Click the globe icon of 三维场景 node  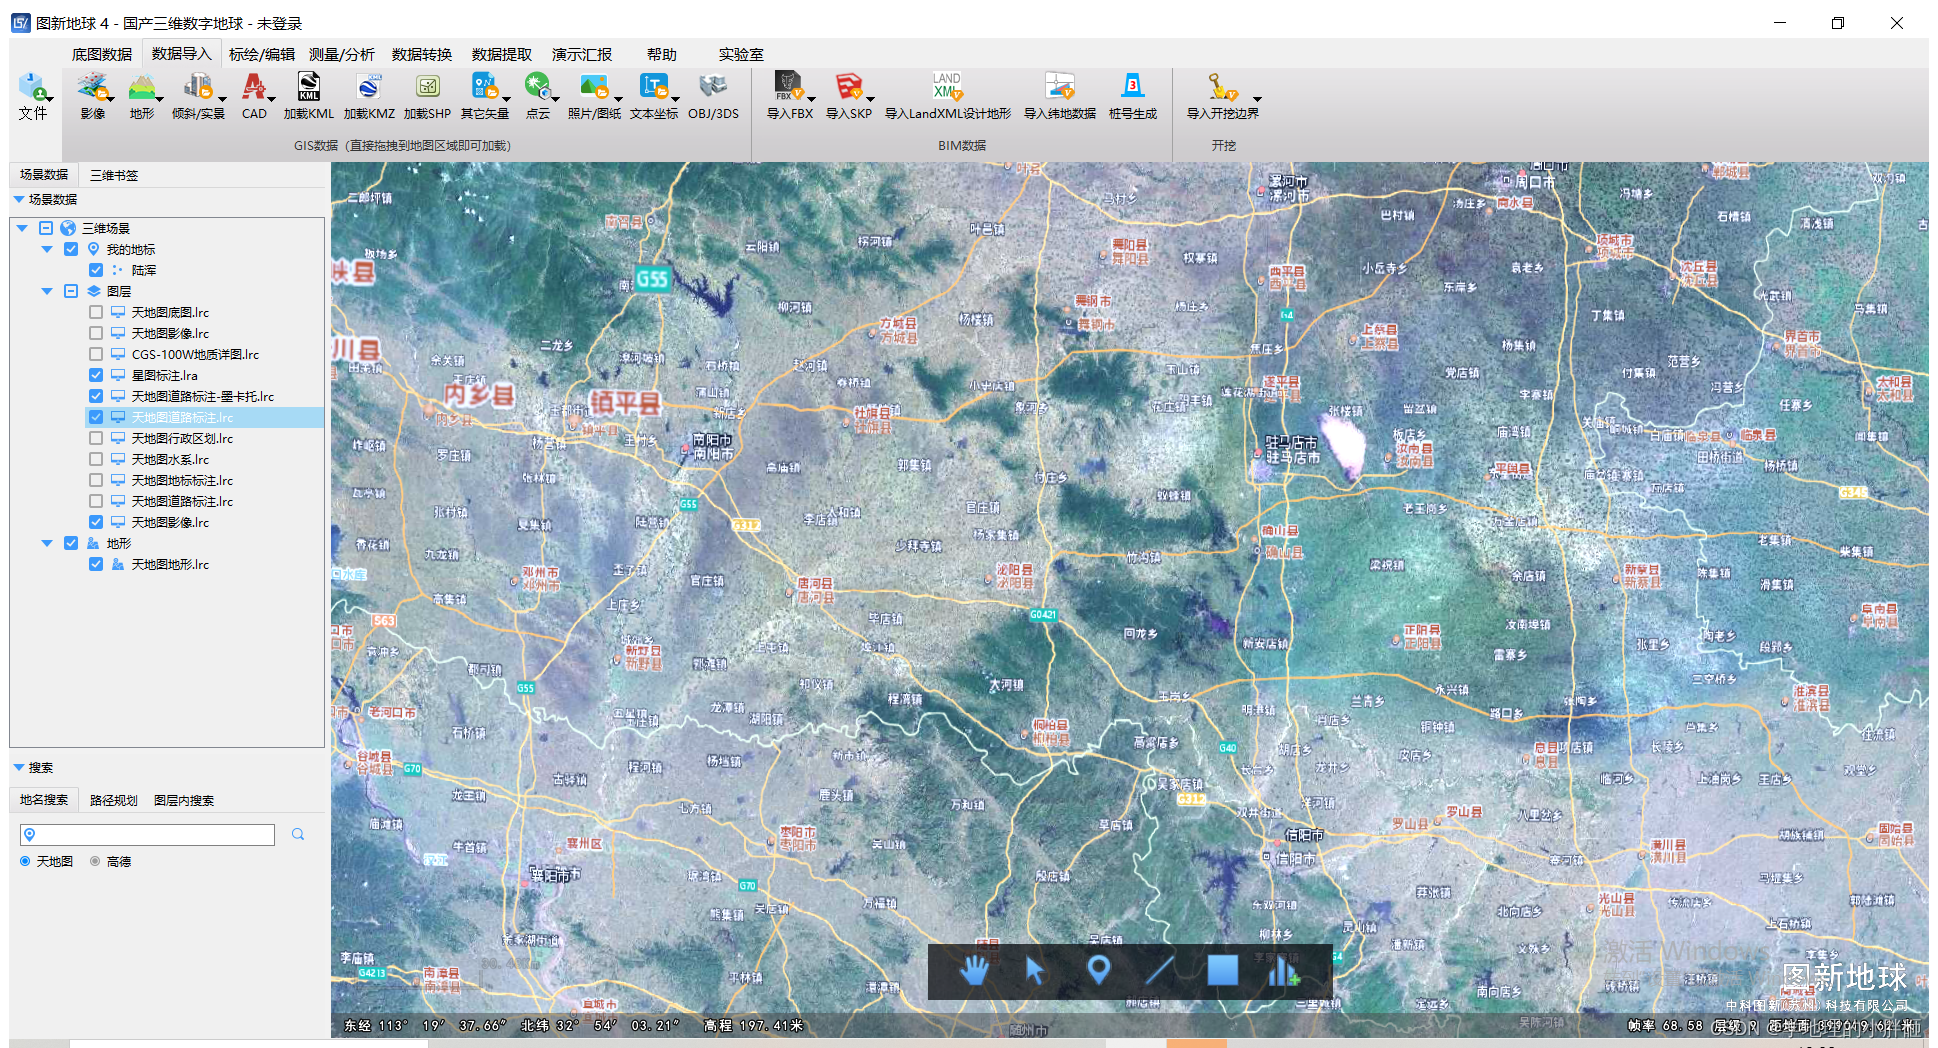click(68, 228)
